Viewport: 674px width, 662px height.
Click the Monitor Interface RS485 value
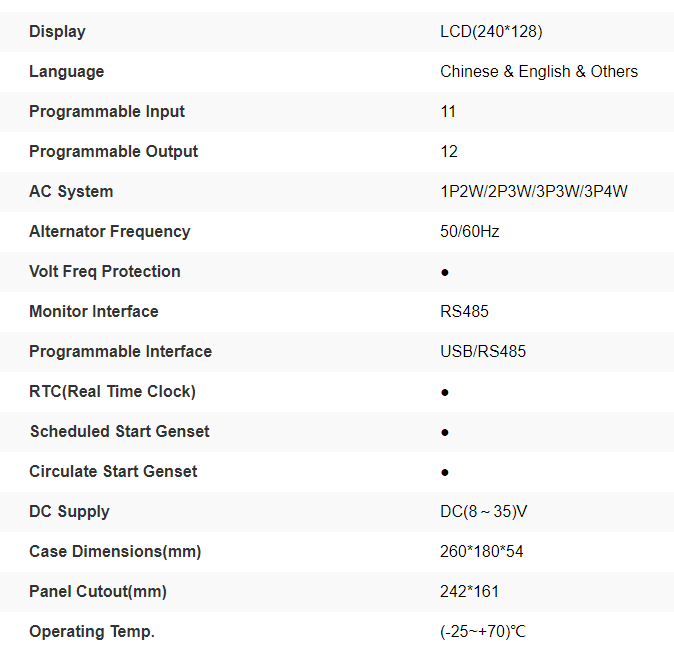(x=464, y=312)
